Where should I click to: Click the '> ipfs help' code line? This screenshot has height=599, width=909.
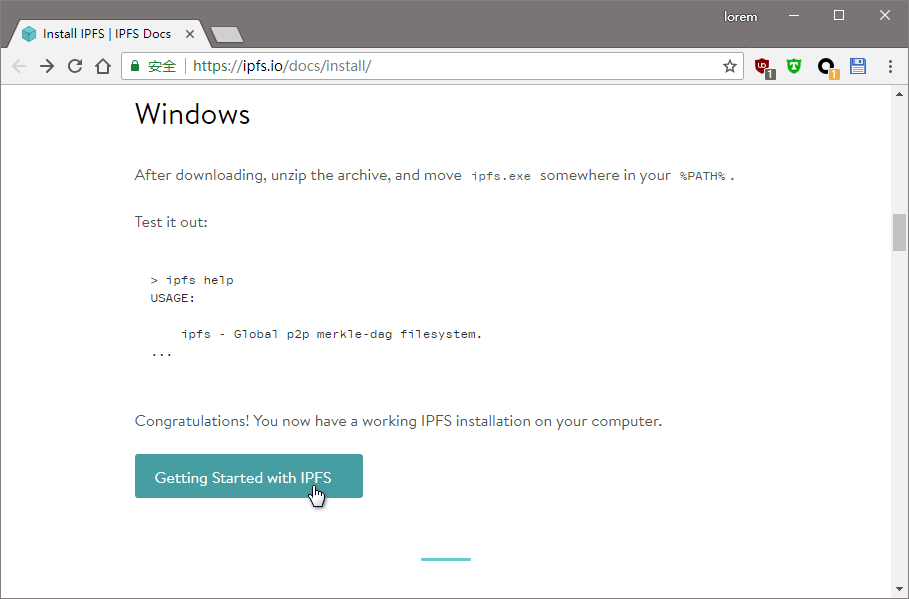coord(192,280)
